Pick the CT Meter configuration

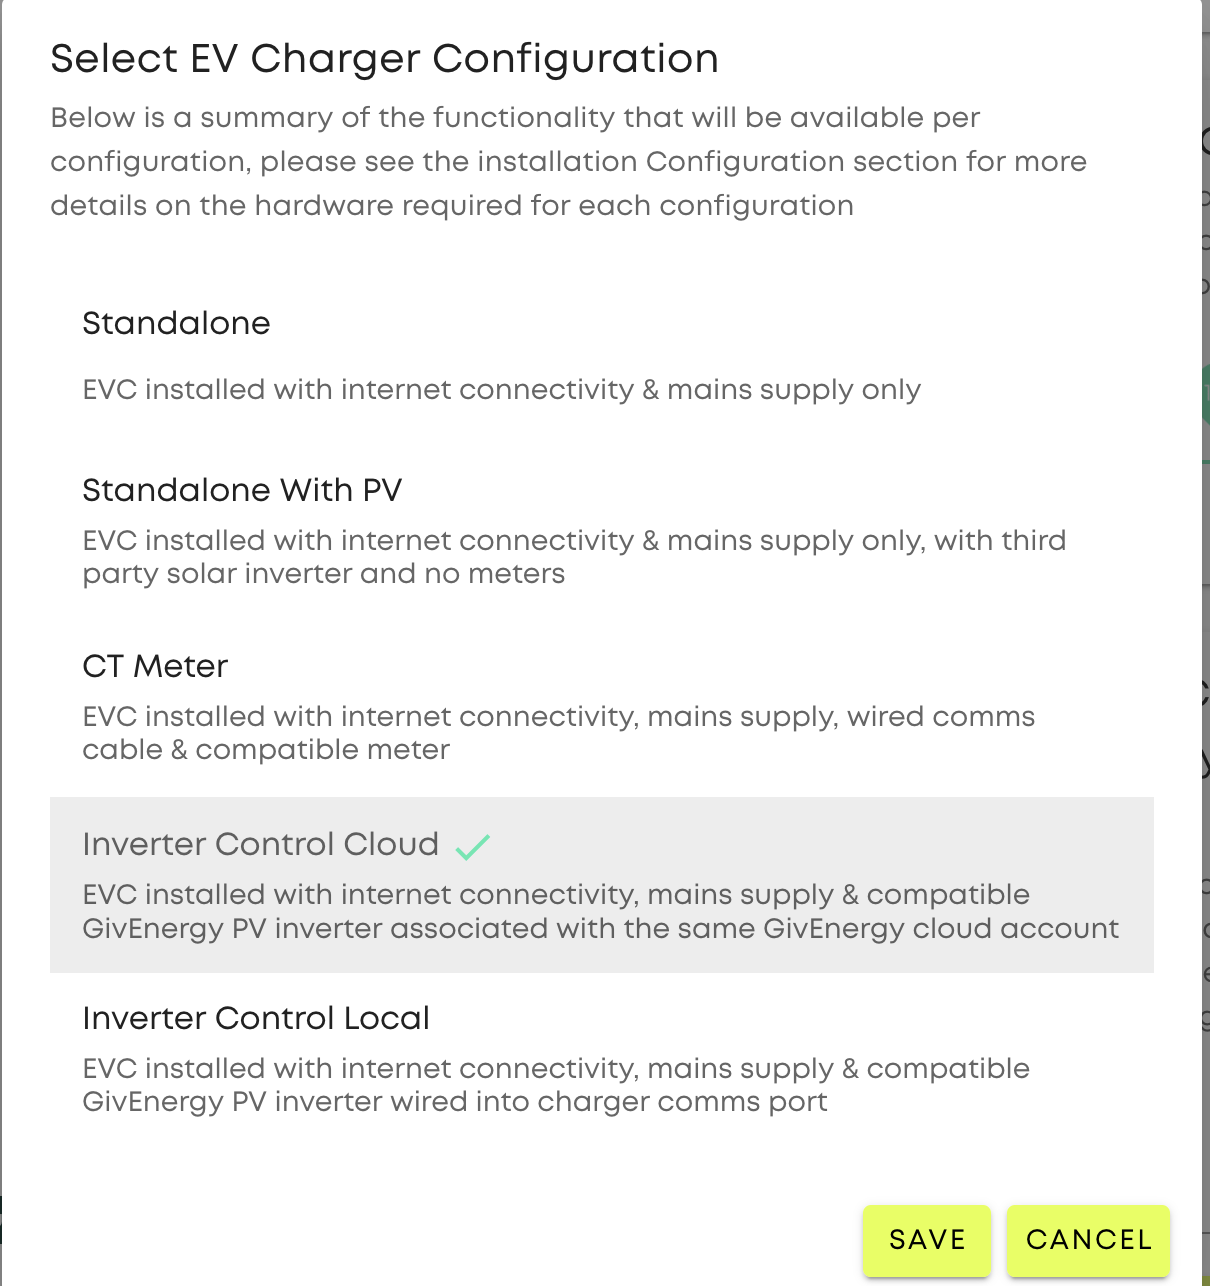(x=601, y=706)
